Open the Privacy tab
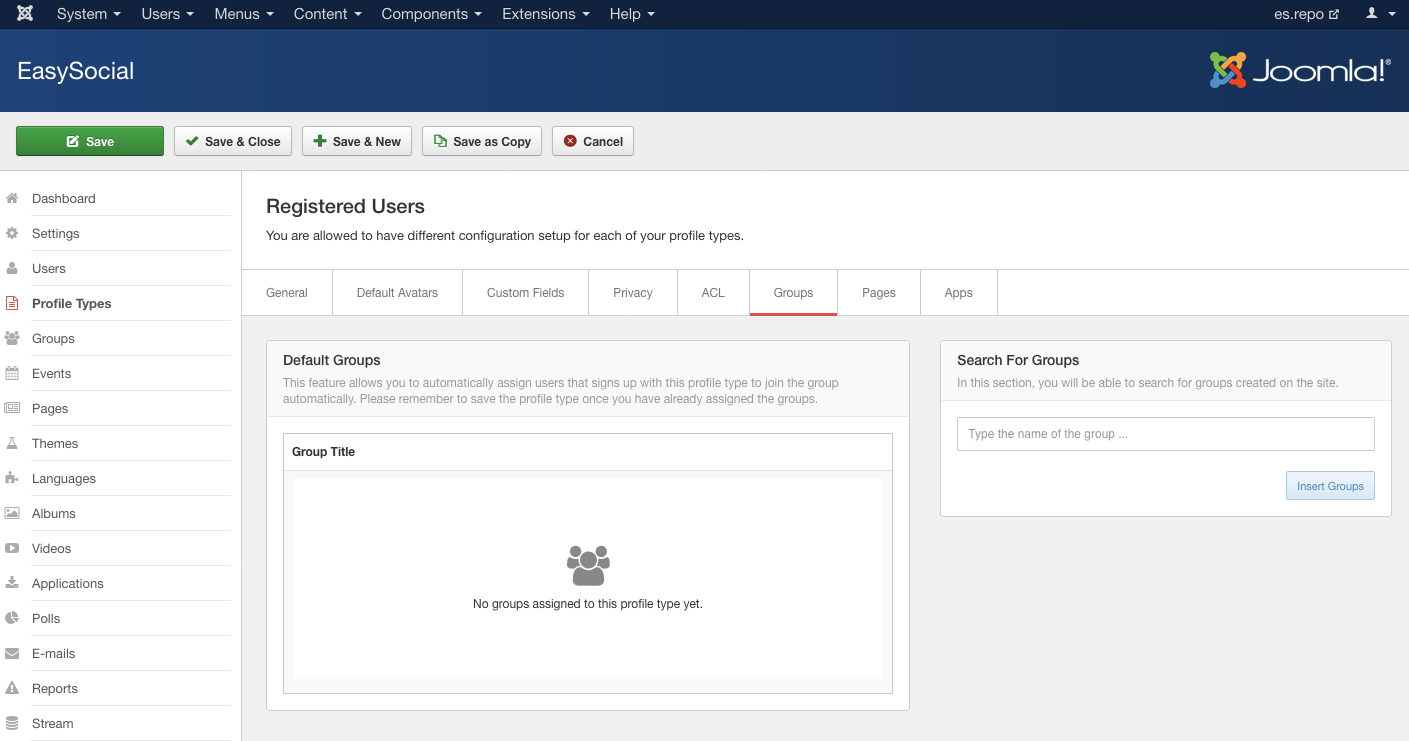Image resolution: width=1409 pixels, height=741 pixels. coord(633,293)
